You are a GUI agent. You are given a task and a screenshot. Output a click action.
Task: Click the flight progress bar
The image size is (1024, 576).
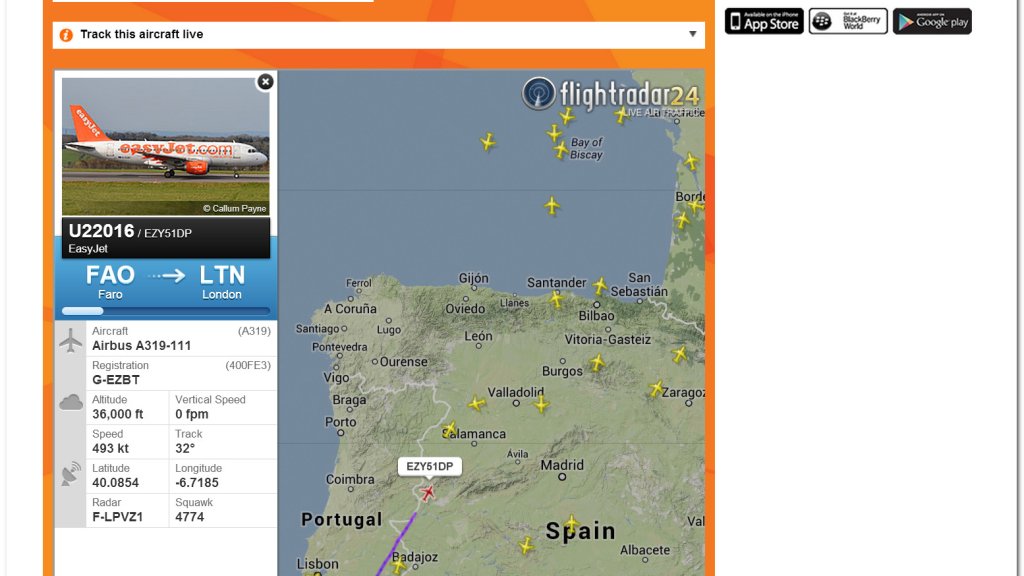(x=166, y=311)
